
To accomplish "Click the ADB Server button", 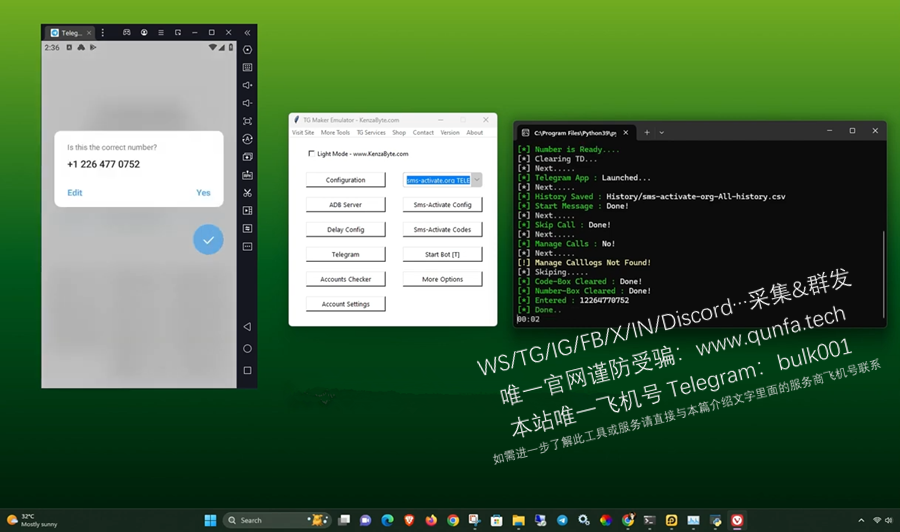I will coord(346,204).
